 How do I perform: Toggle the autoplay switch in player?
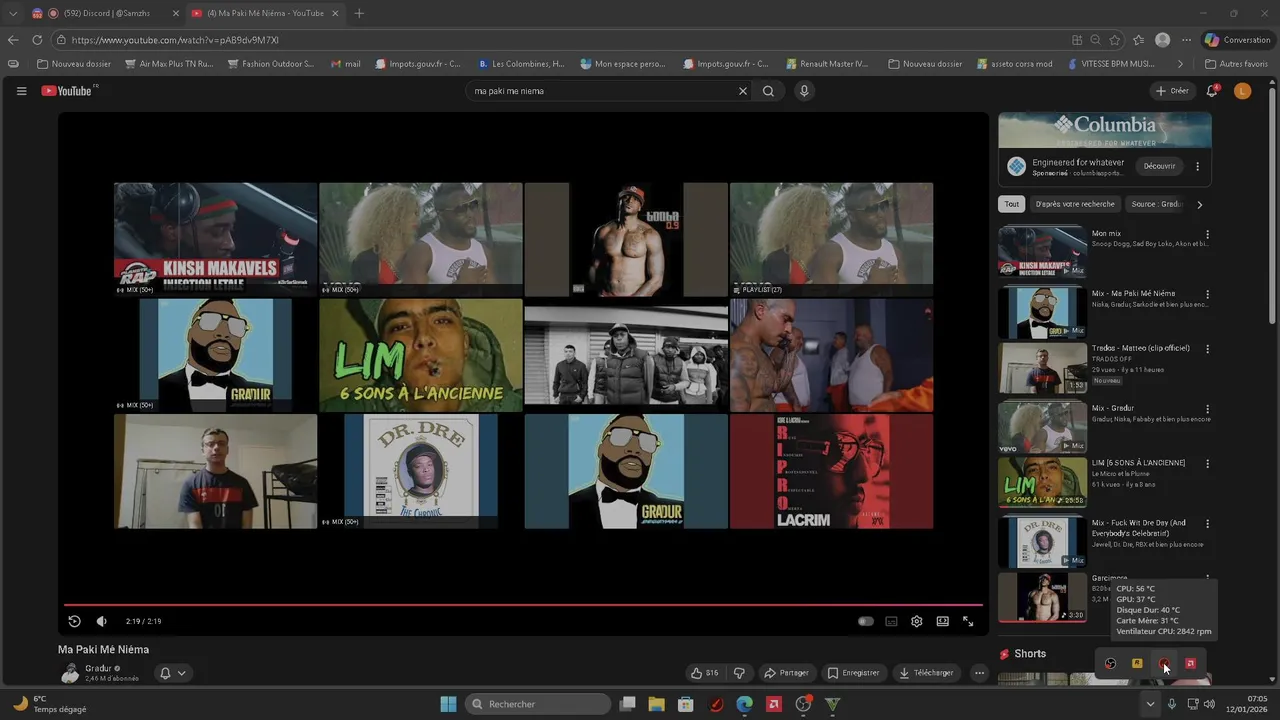click(866, 621)
